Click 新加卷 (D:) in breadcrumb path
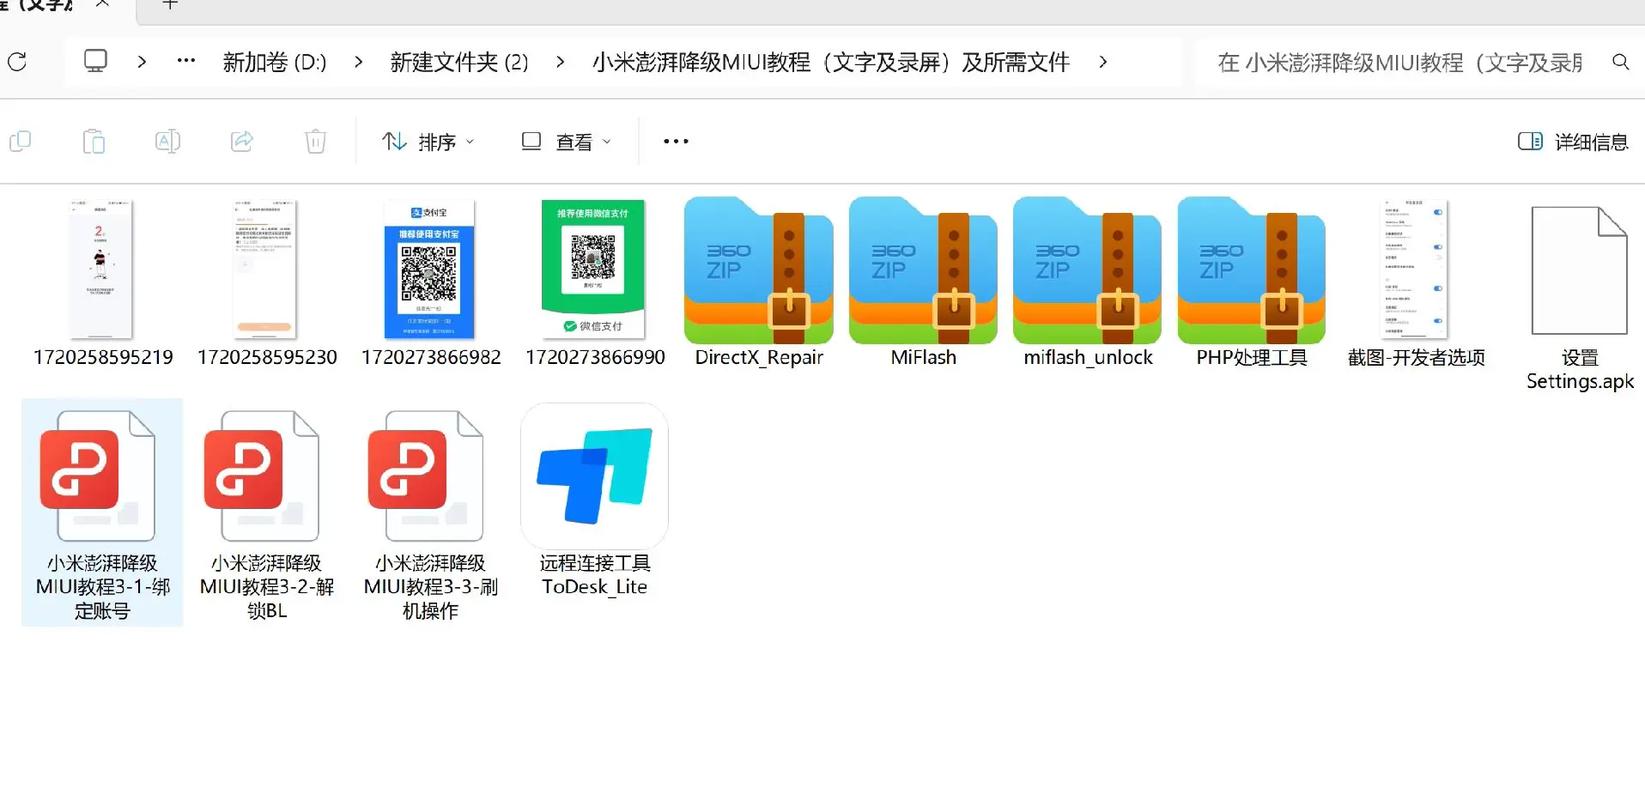1645x800 pixels. coord(274,62)
